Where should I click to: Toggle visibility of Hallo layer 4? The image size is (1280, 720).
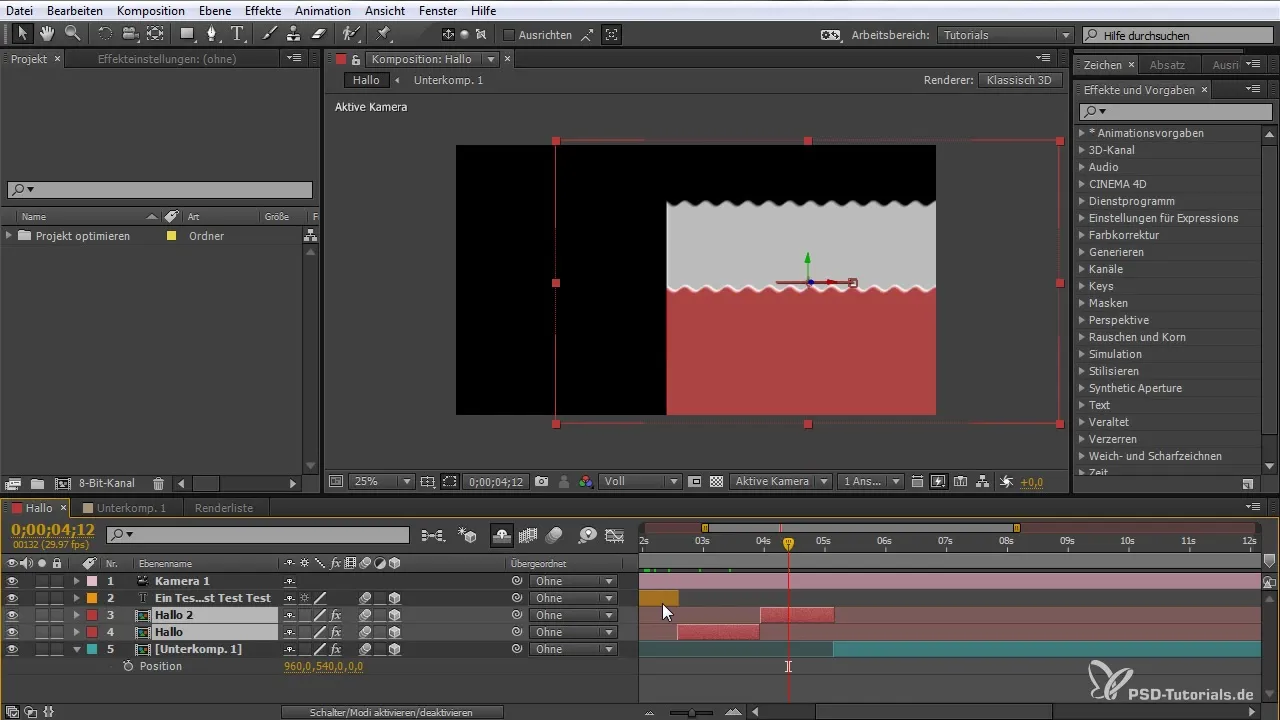12,632
